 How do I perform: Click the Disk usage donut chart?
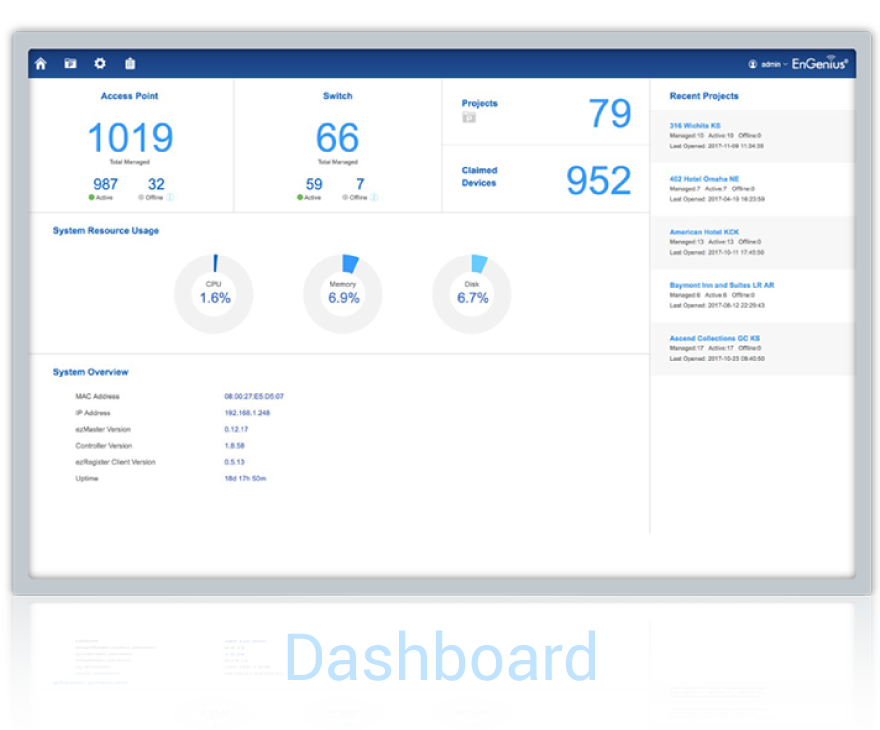[x=472, y=294]
